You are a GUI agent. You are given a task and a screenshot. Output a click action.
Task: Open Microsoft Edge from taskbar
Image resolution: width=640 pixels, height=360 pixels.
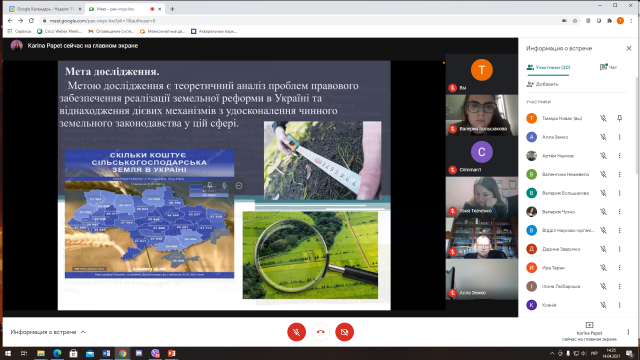point(57,353)
